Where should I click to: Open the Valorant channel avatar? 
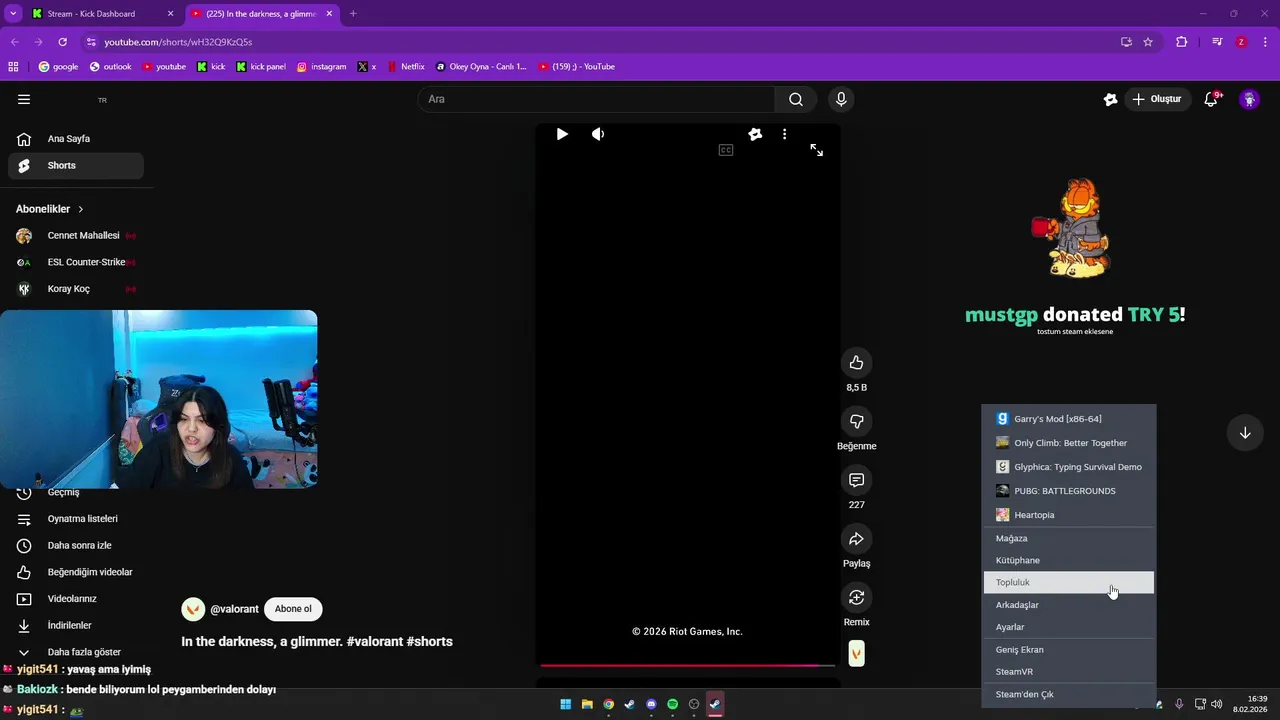coord(193,609)
